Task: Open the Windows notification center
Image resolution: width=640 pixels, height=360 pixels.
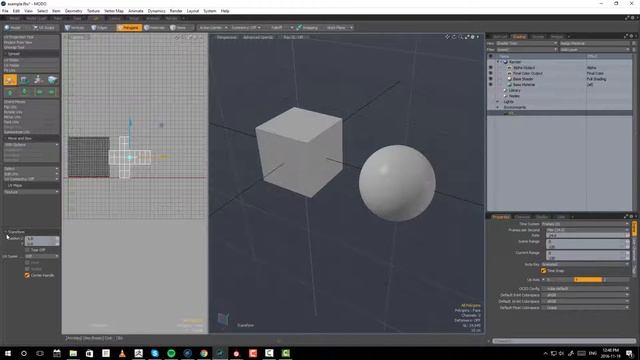Action: 630,353
